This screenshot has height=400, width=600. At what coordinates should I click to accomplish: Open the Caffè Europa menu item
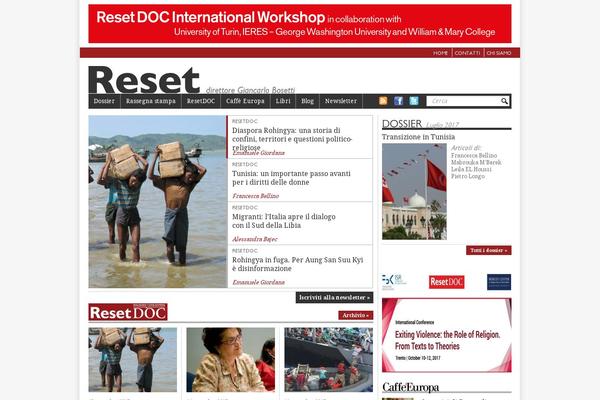(x=245, y=101)
